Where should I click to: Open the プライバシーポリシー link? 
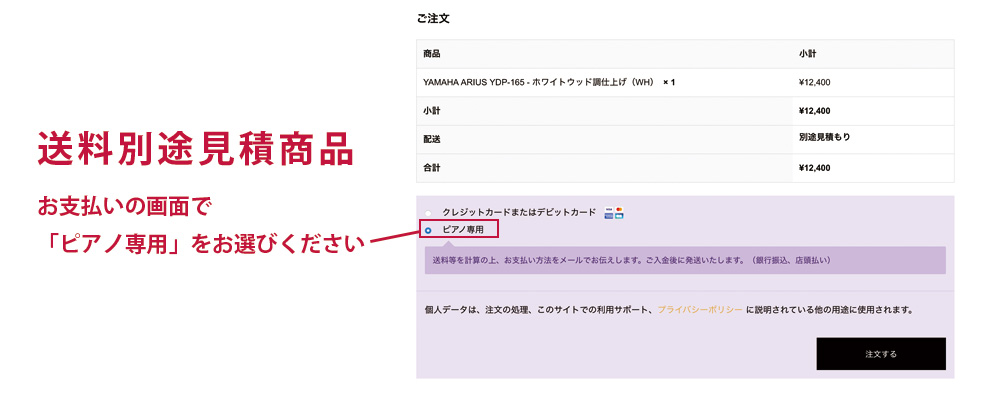click(x=700, y=310)
